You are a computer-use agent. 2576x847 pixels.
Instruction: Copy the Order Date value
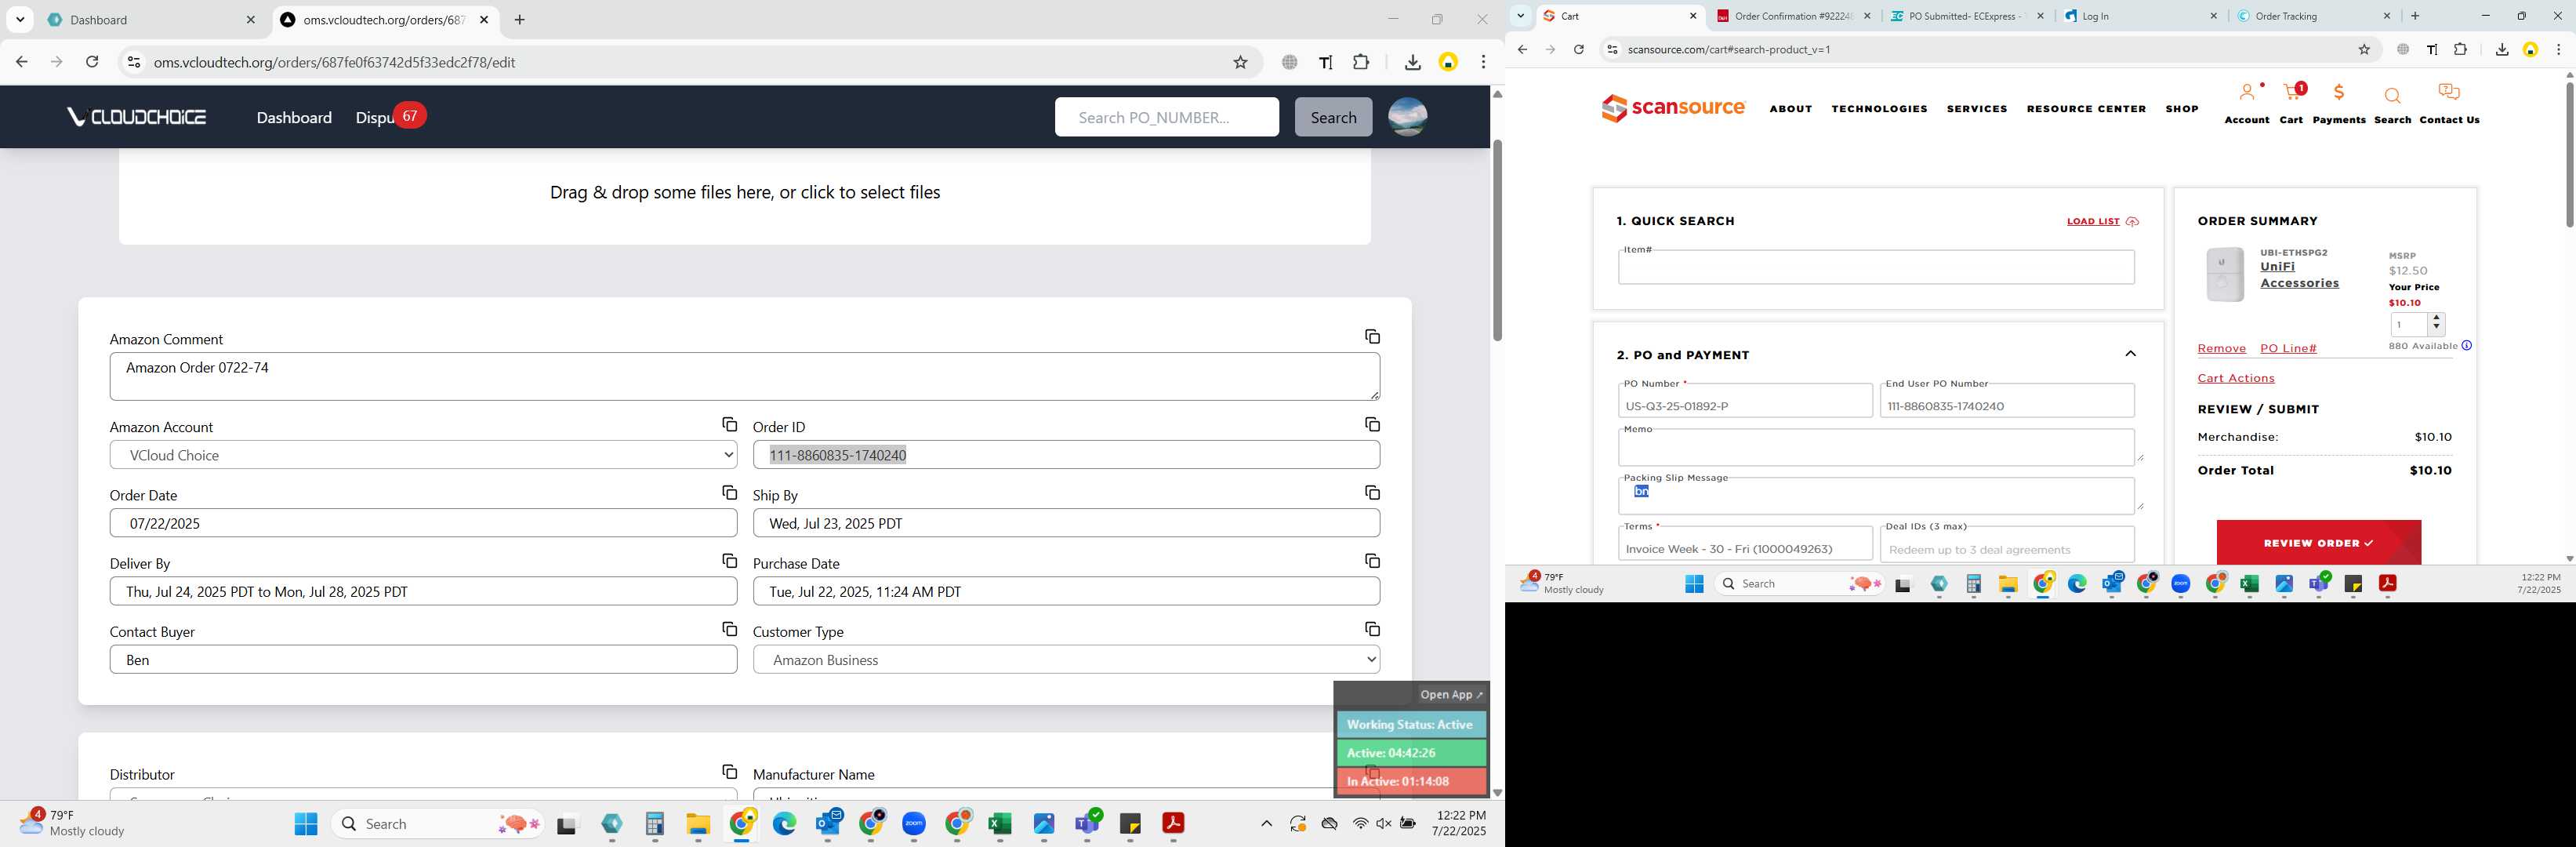[x=729, y=493]
